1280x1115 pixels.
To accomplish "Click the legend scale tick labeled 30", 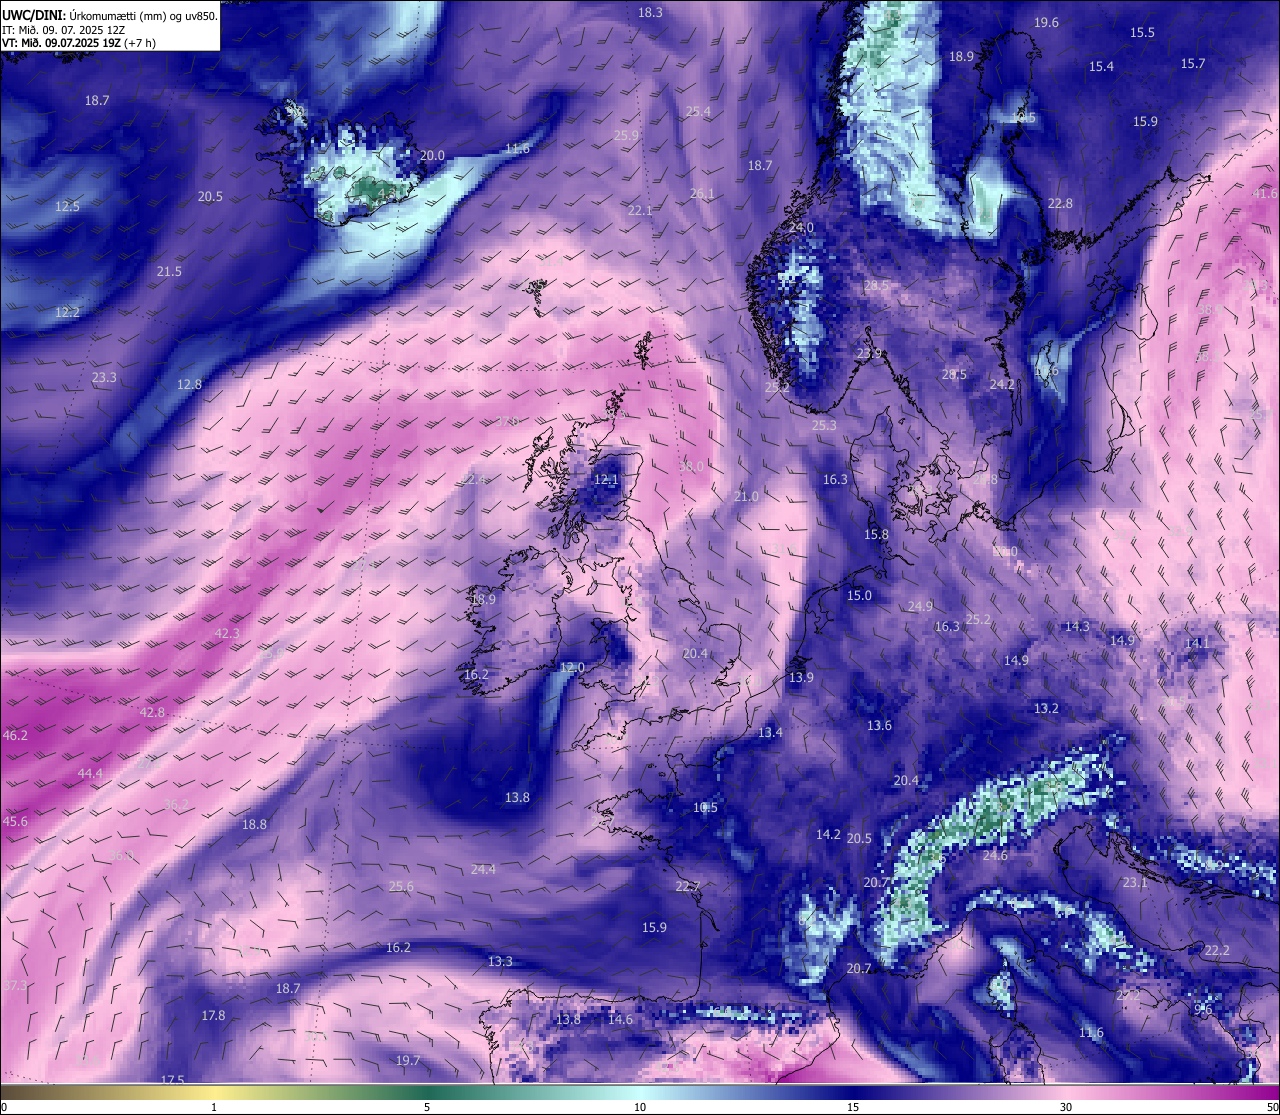I will click(x=1066, y=1106).
